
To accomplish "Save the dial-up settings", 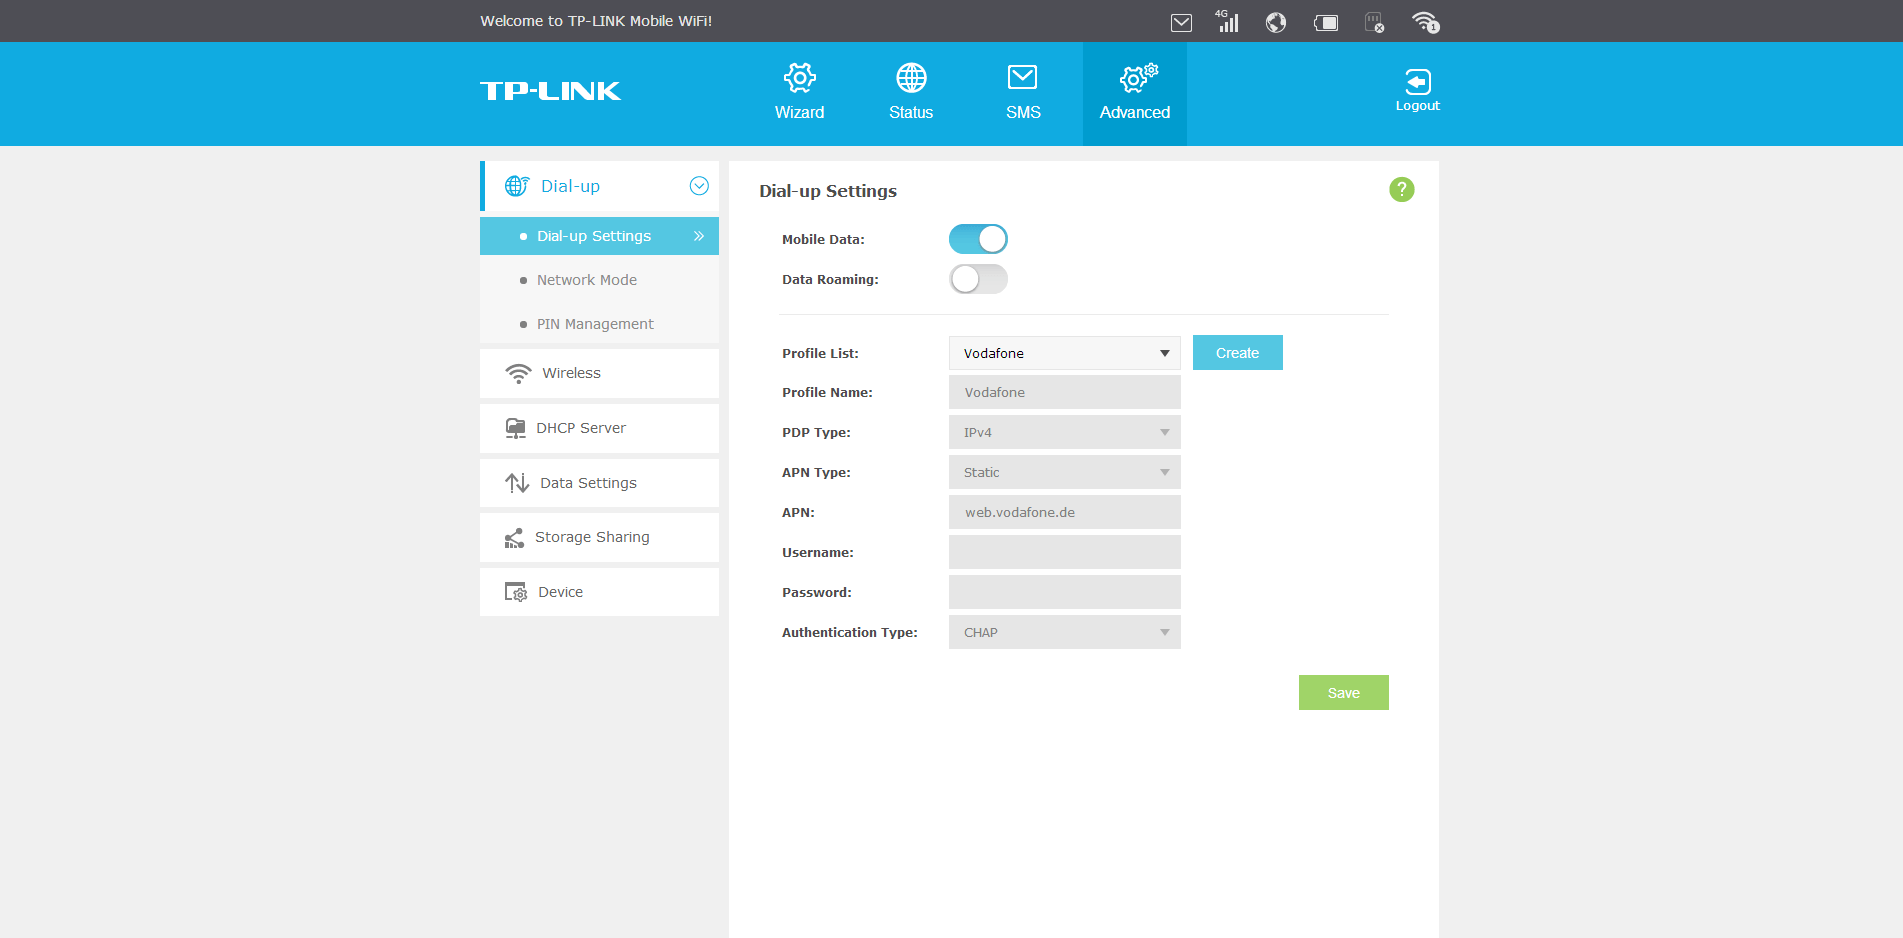I will point(1343,693).
